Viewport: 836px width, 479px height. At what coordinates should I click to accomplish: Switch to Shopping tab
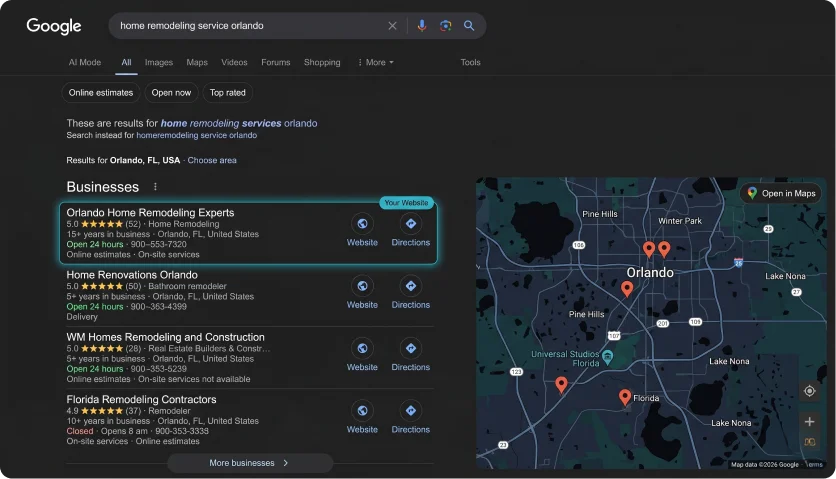(322, 62)
